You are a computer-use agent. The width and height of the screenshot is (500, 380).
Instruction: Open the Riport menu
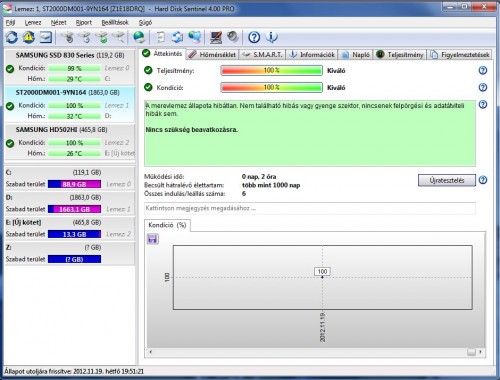coord(84,23)
